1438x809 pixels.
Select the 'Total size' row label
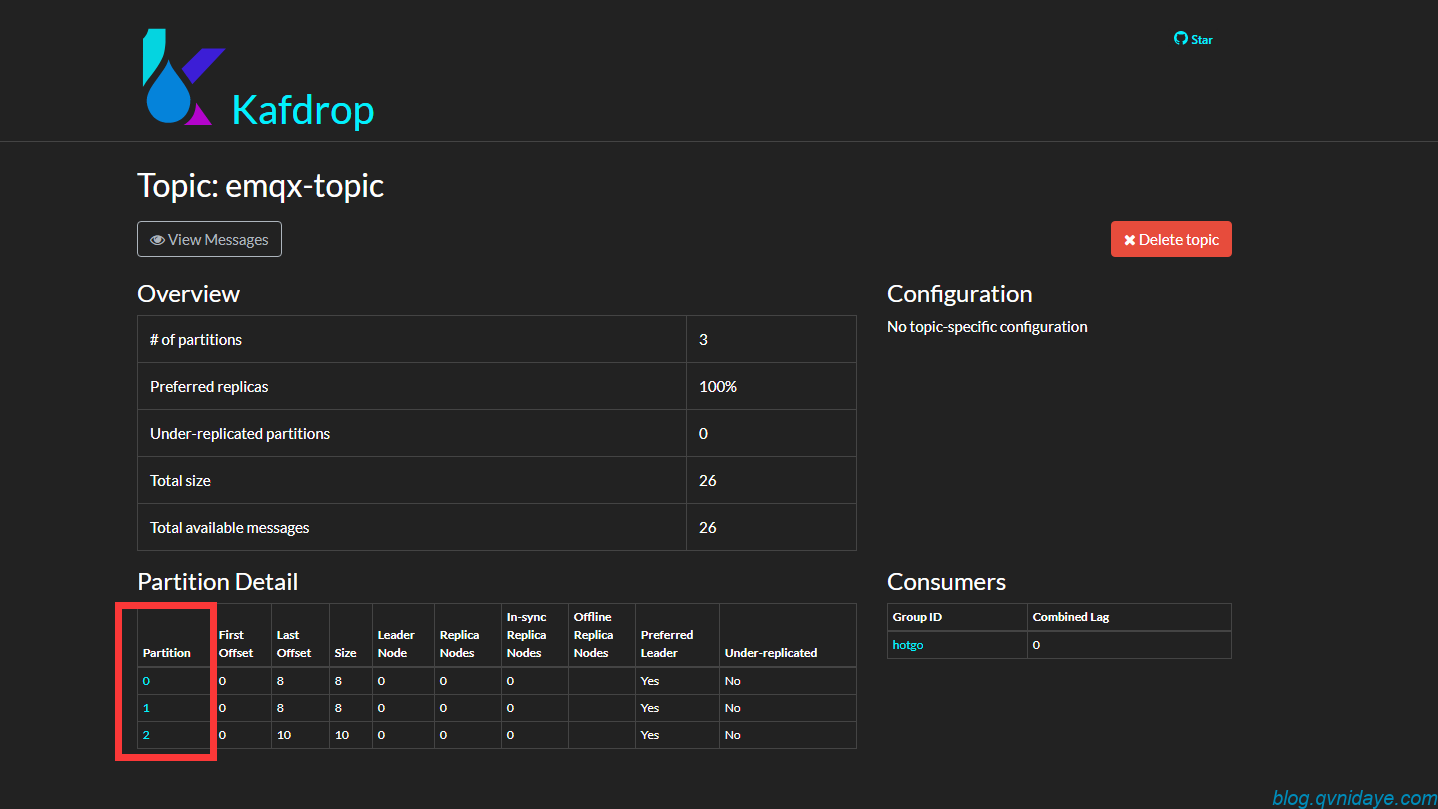(x=180, y=481)
